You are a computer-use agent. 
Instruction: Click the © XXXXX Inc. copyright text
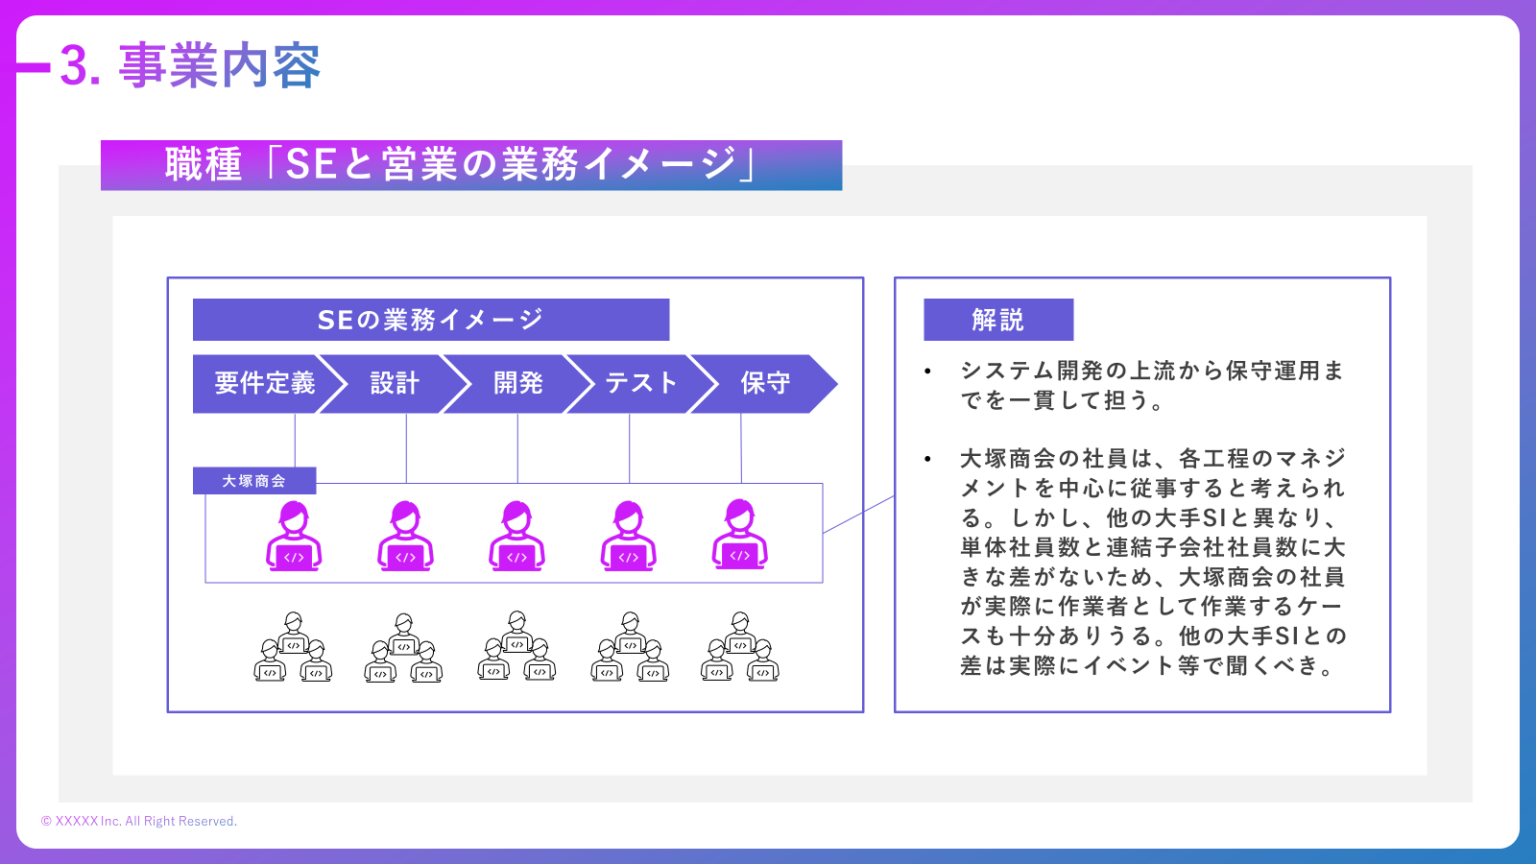click(x=139, y=820)
